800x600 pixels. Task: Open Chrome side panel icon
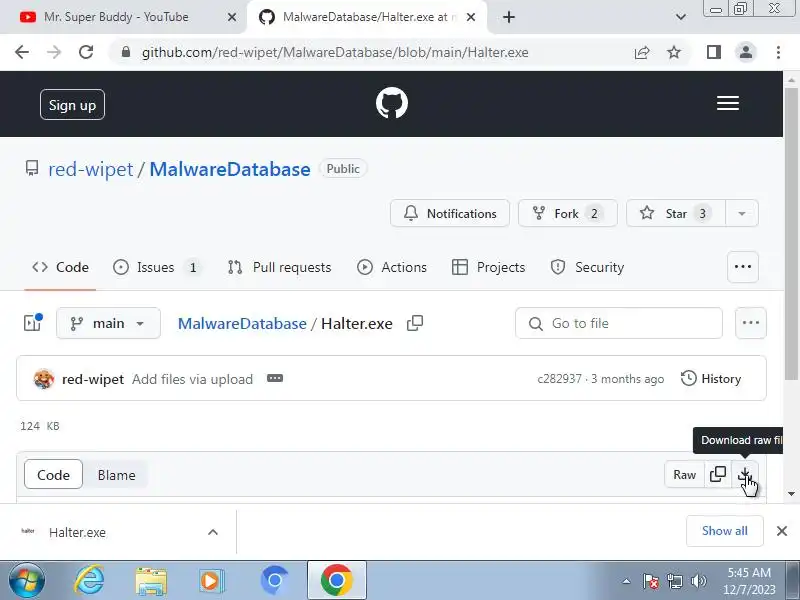[x=714, y=52]
